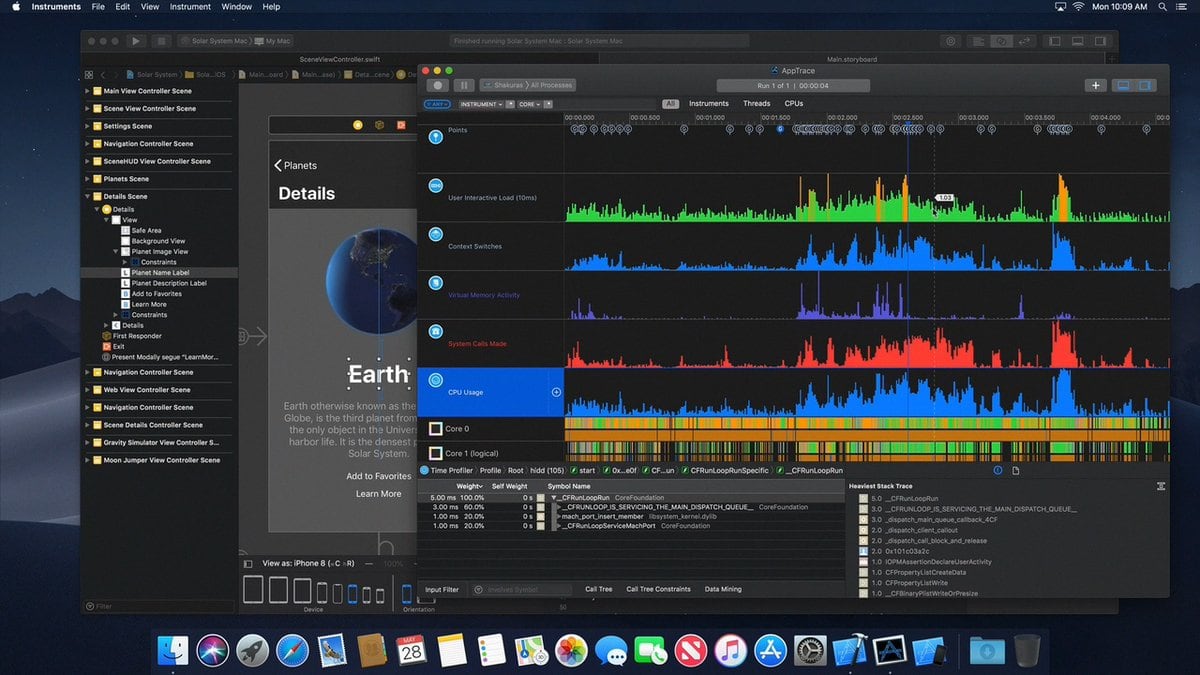Open the flame icon in Heaviest Stack Trace
The height and width of the screenshot is (675, 1200).
1160,486
